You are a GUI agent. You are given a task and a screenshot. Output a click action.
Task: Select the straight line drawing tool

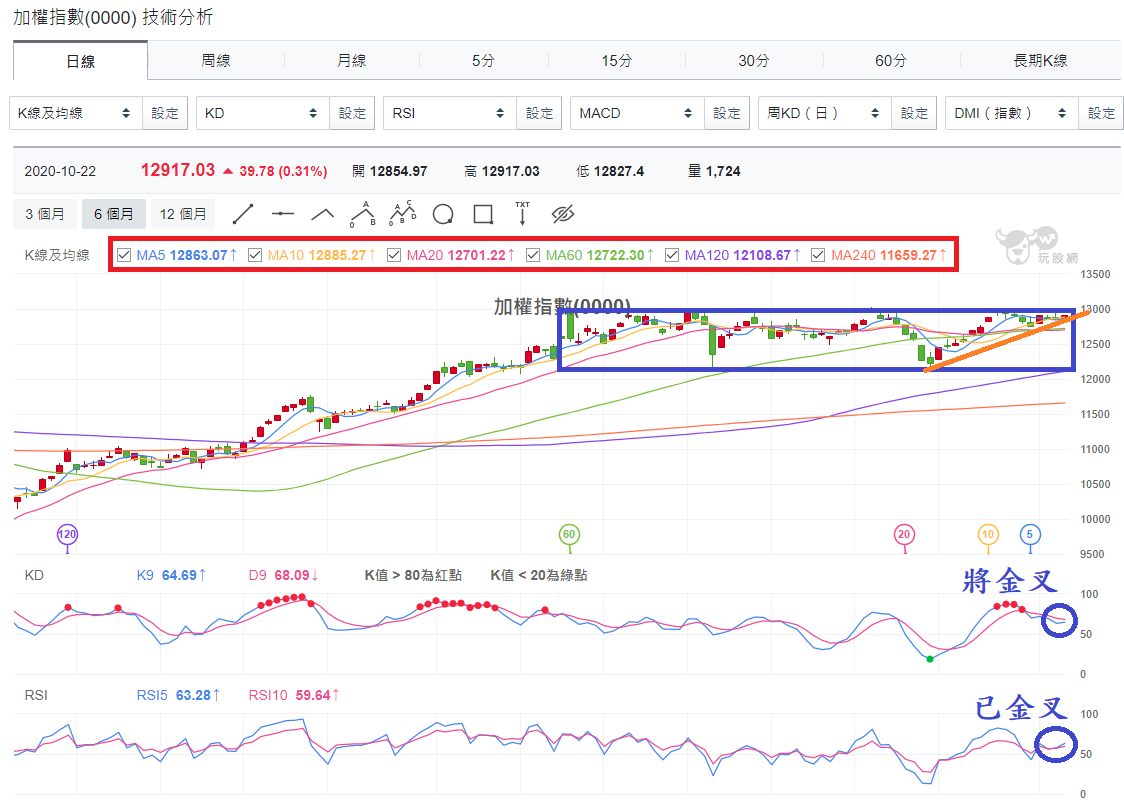(x=243, y=214)
